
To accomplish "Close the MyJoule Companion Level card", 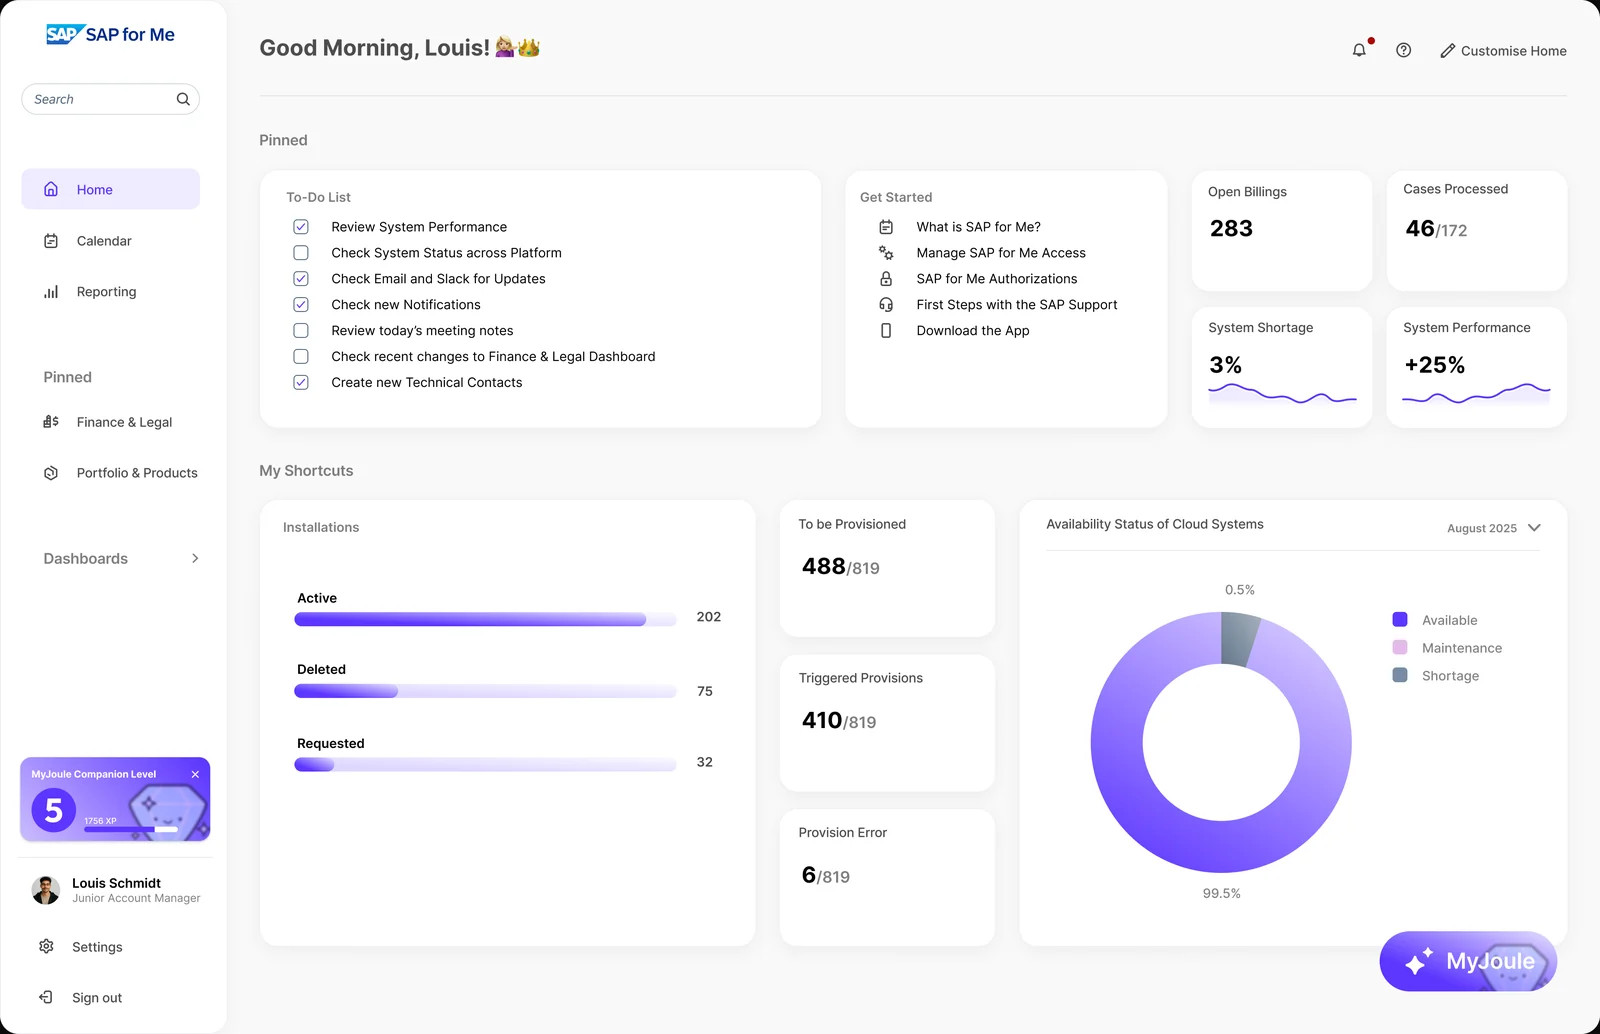I will coord(195,774).
